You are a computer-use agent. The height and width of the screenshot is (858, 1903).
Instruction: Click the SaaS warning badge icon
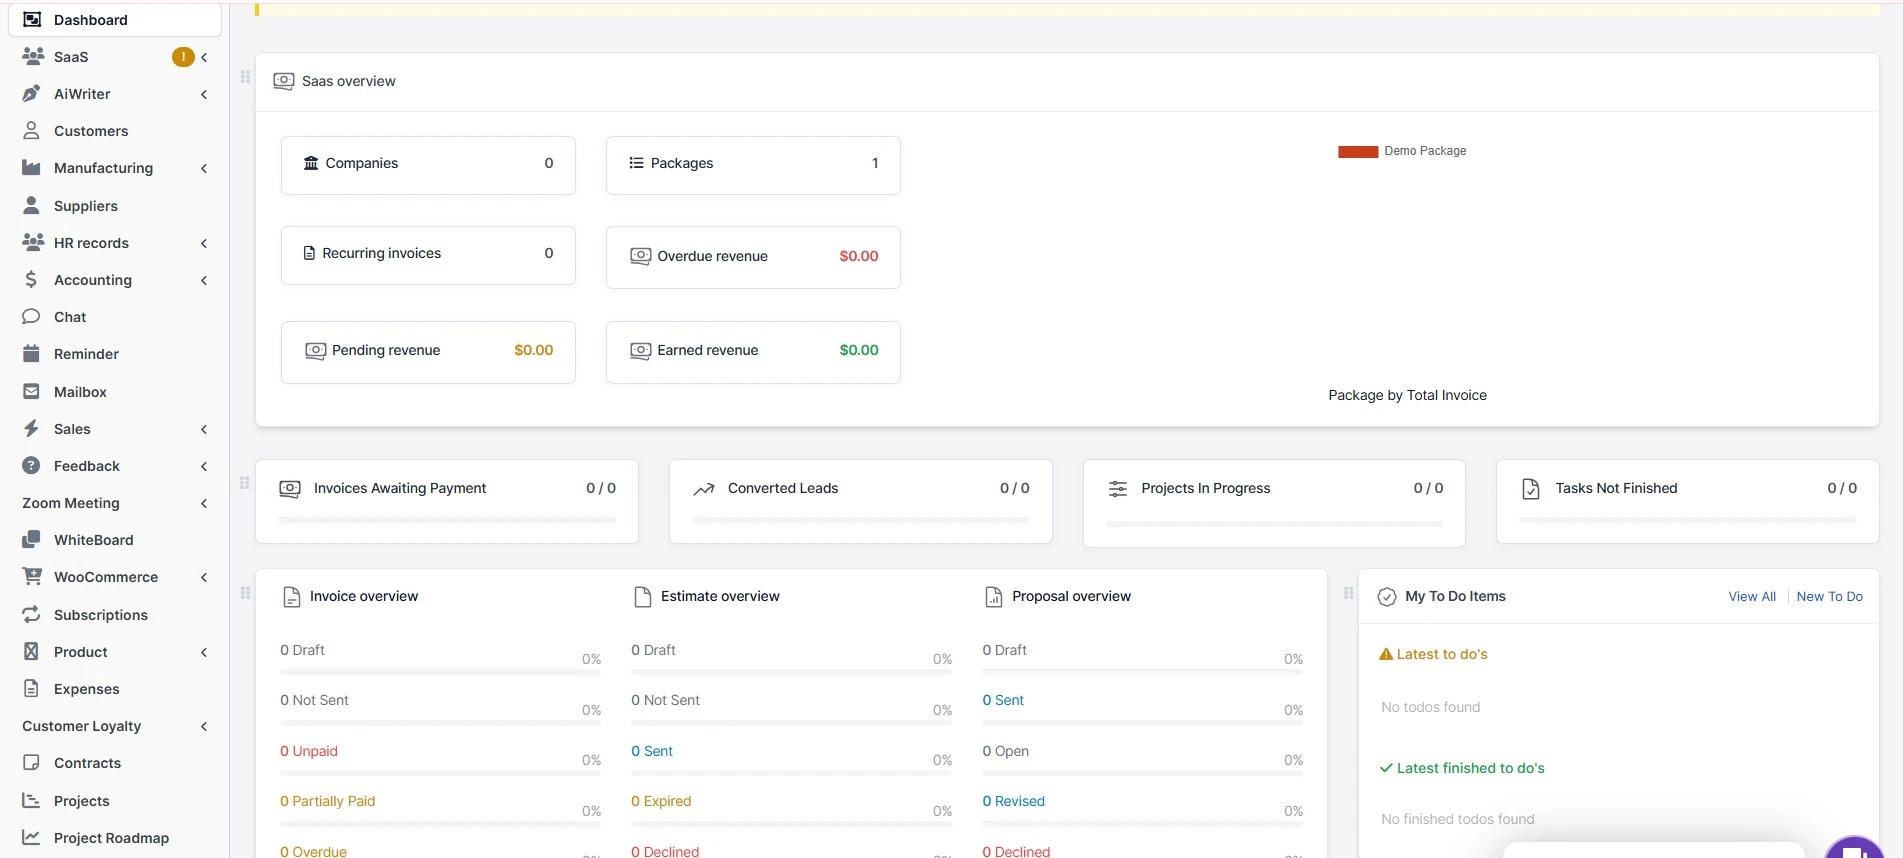click(183, 57)
